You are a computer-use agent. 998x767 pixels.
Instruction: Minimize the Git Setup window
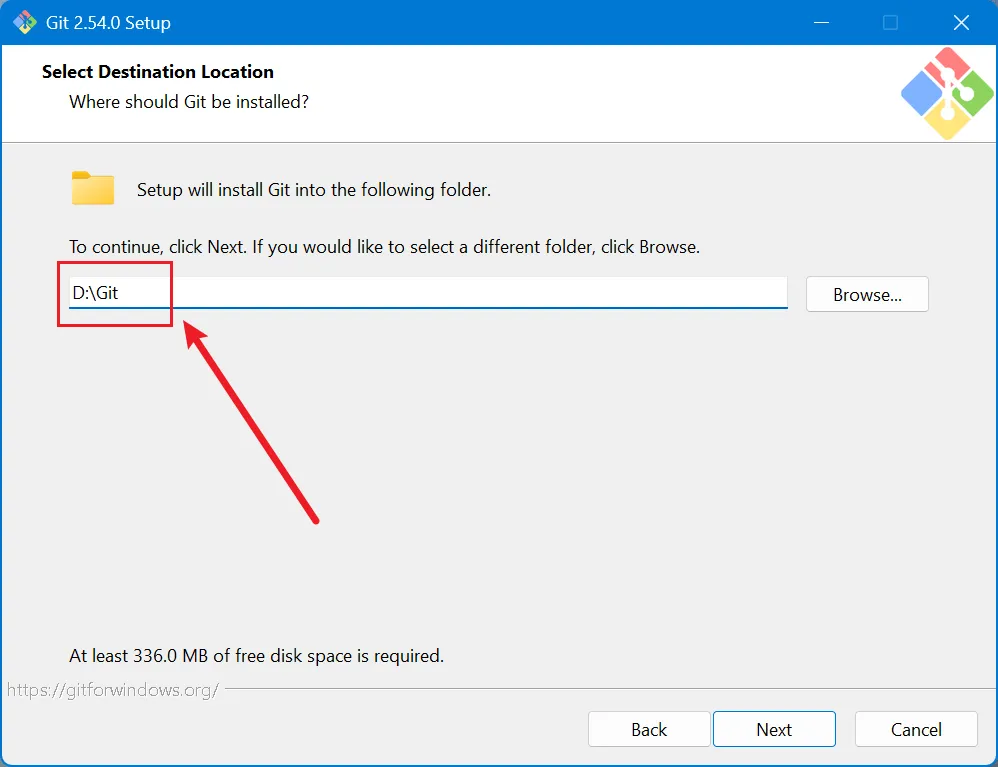[x=821, y=23]
